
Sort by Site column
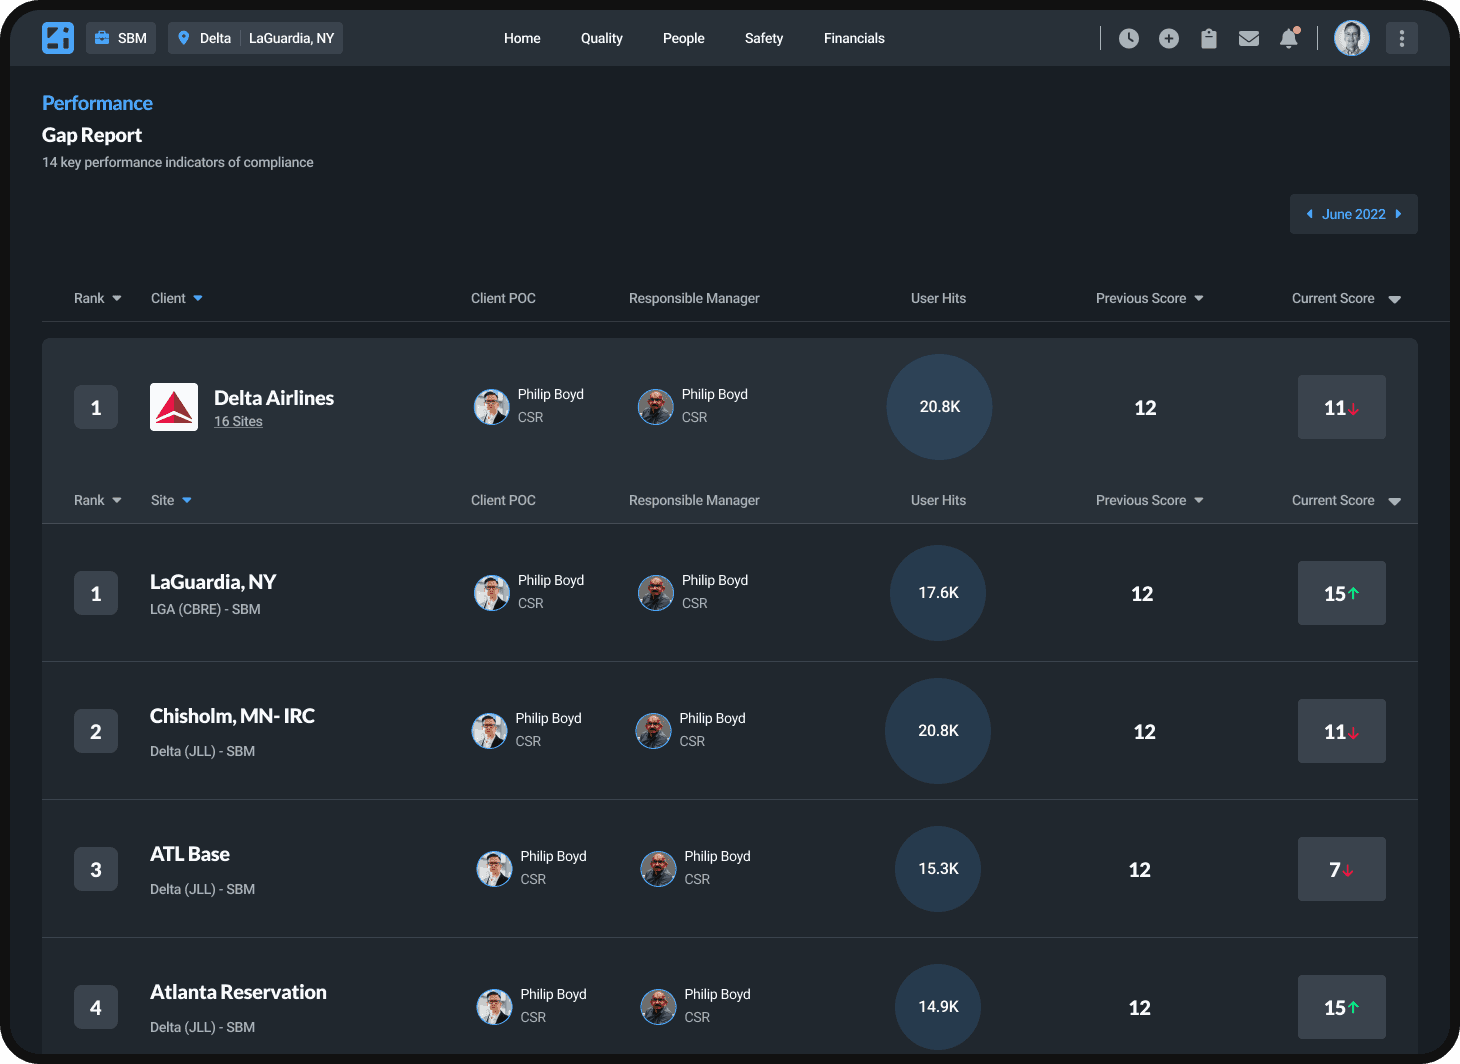(x=172, y=500)
